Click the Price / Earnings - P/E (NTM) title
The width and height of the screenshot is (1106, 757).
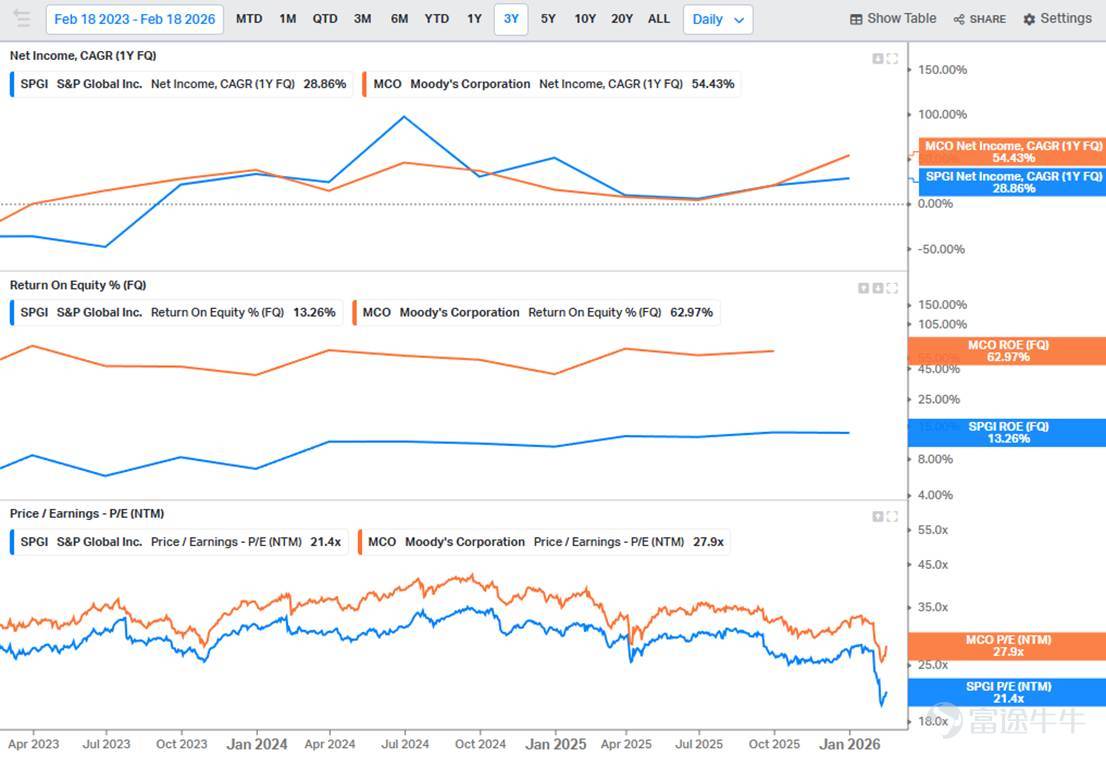[87, 514]
